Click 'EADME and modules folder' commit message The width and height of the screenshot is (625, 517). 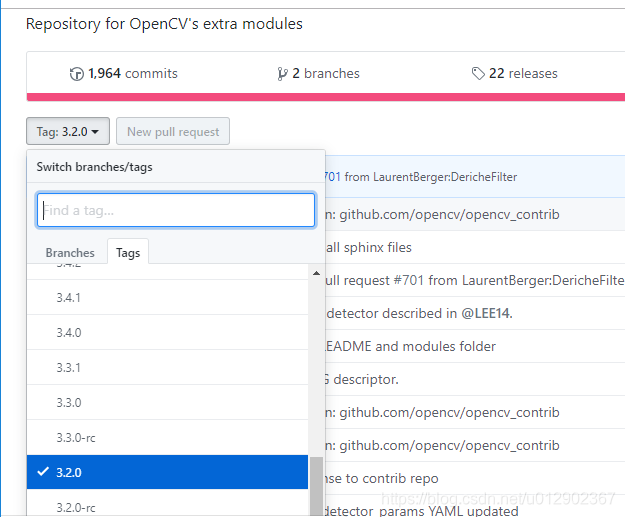point(411,346)
